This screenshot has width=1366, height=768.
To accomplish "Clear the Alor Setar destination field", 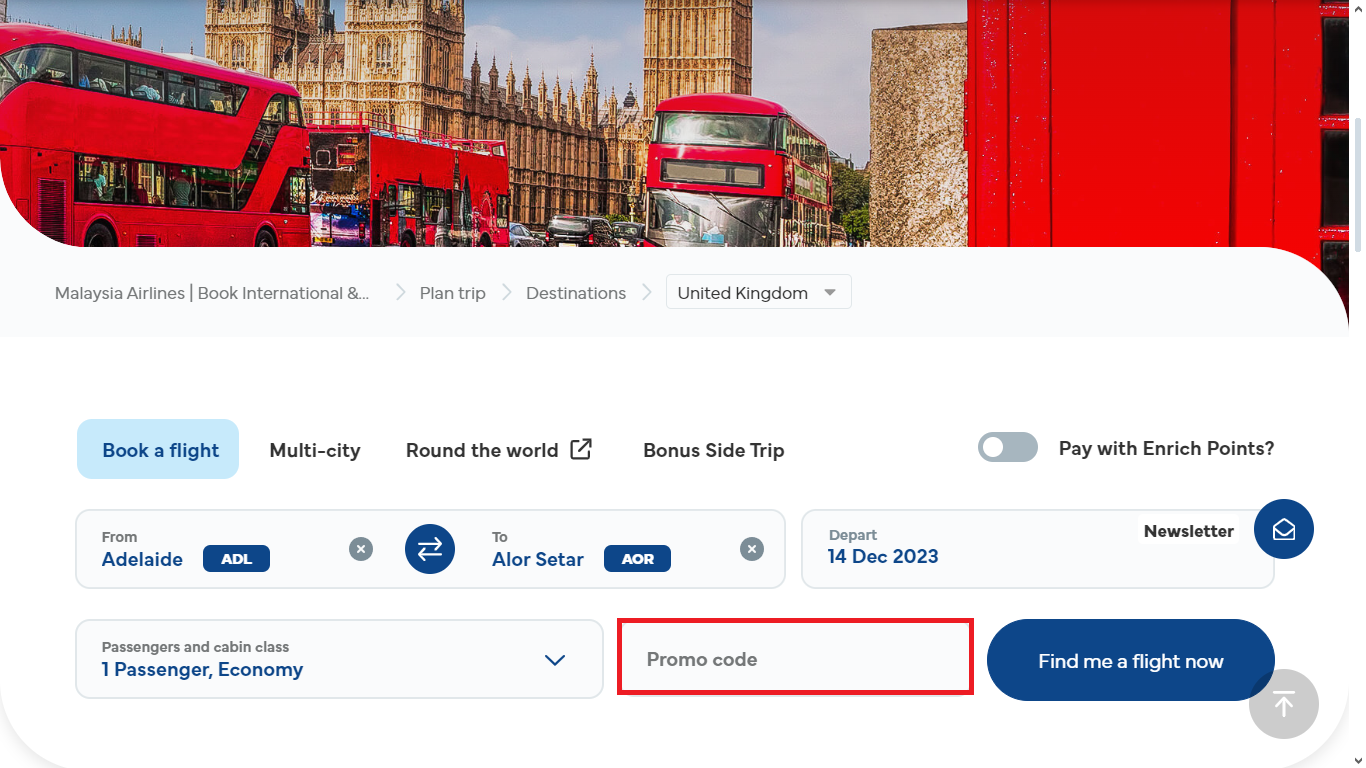I will (751, 549).
